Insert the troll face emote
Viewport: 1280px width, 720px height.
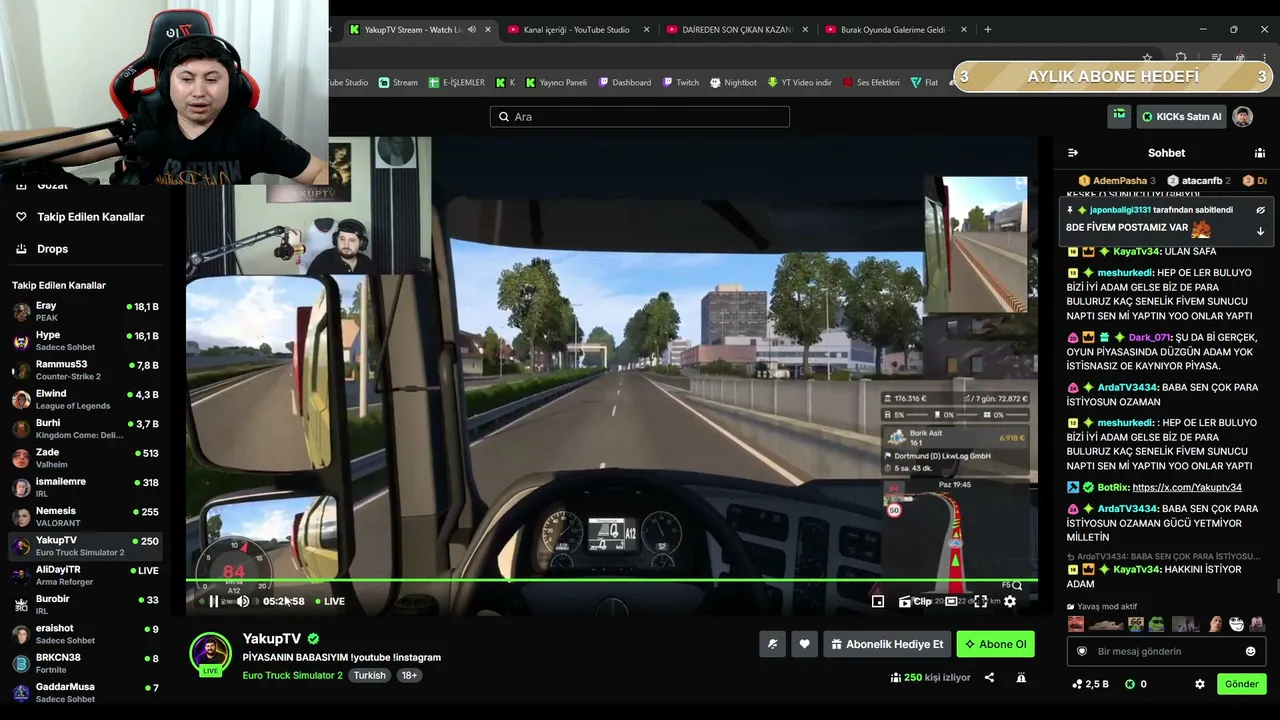pyautogui.click(x=1236, y=624)
